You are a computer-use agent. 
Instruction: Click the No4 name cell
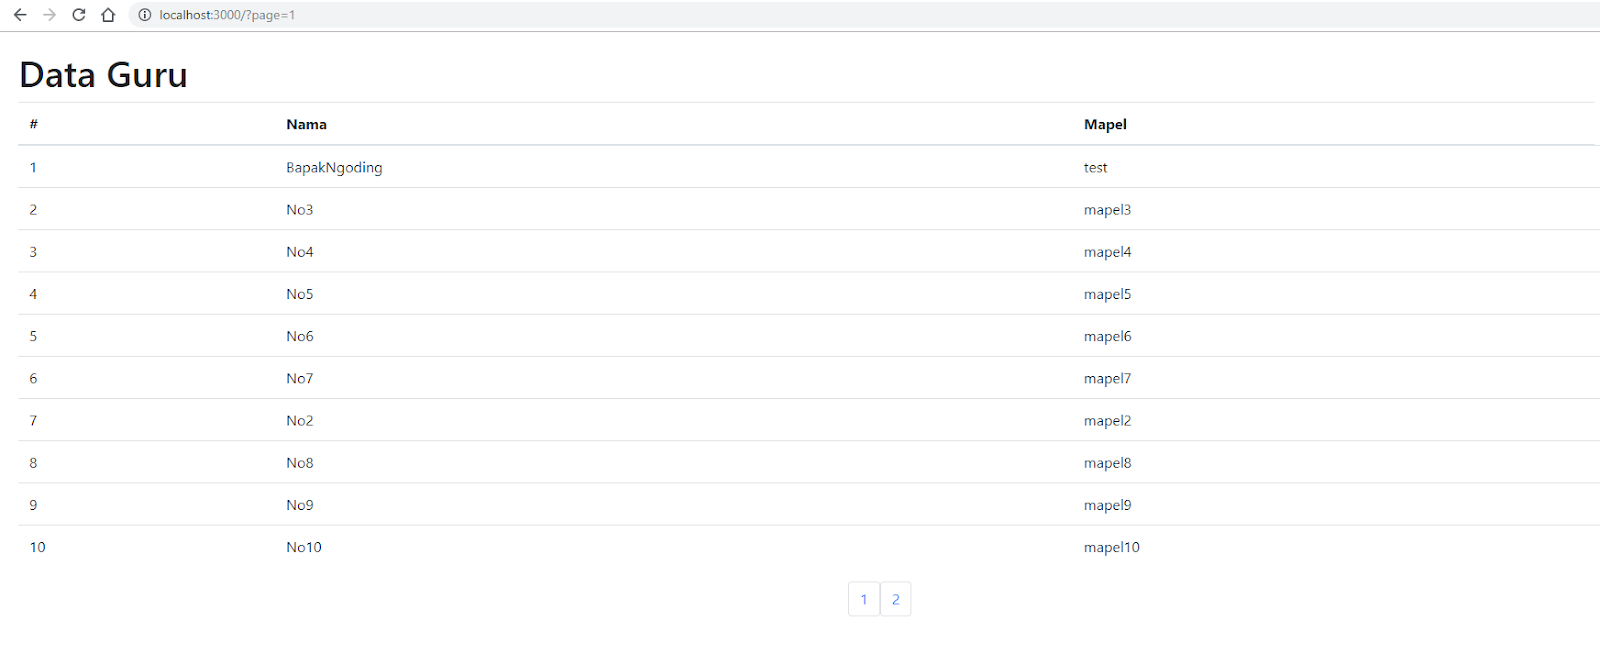(300, 252)
